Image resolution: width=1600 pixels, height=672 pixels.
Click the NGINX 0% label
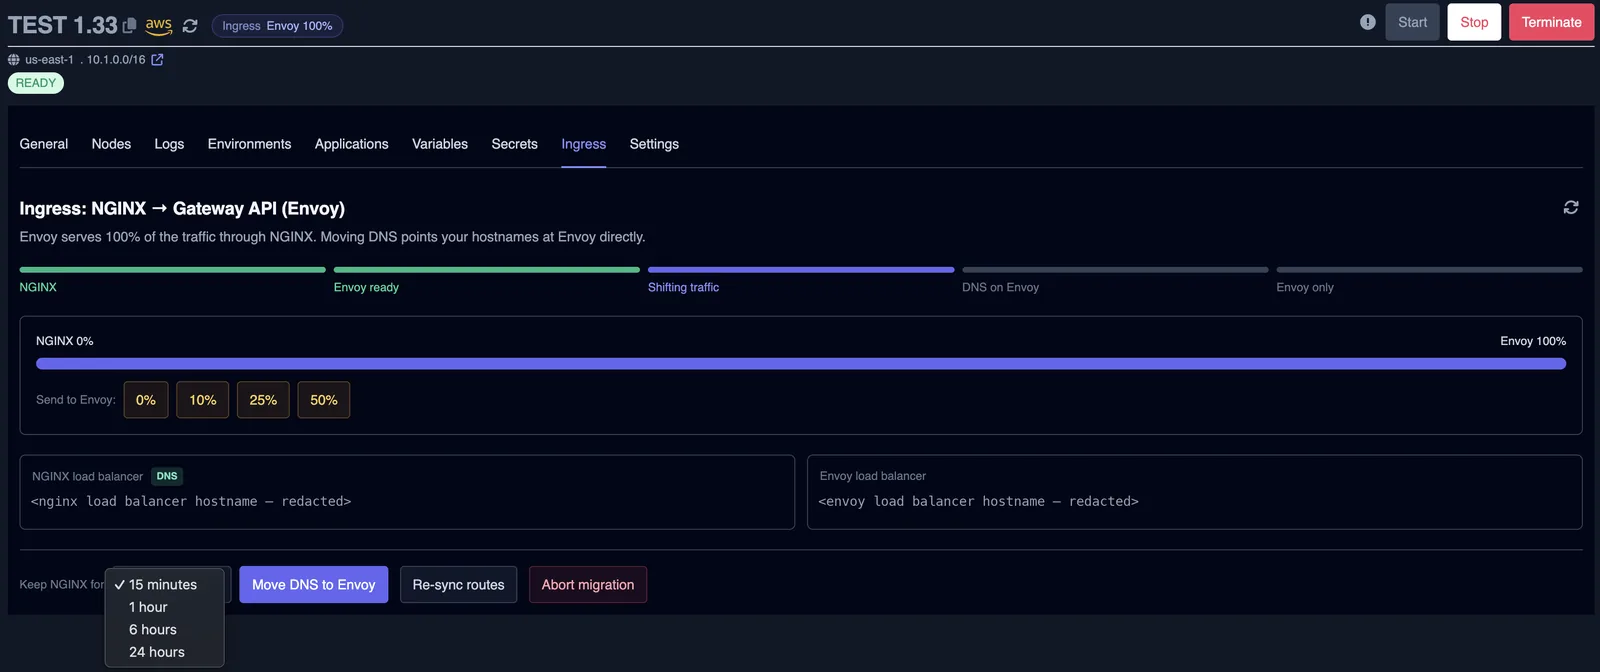point(65,341)
